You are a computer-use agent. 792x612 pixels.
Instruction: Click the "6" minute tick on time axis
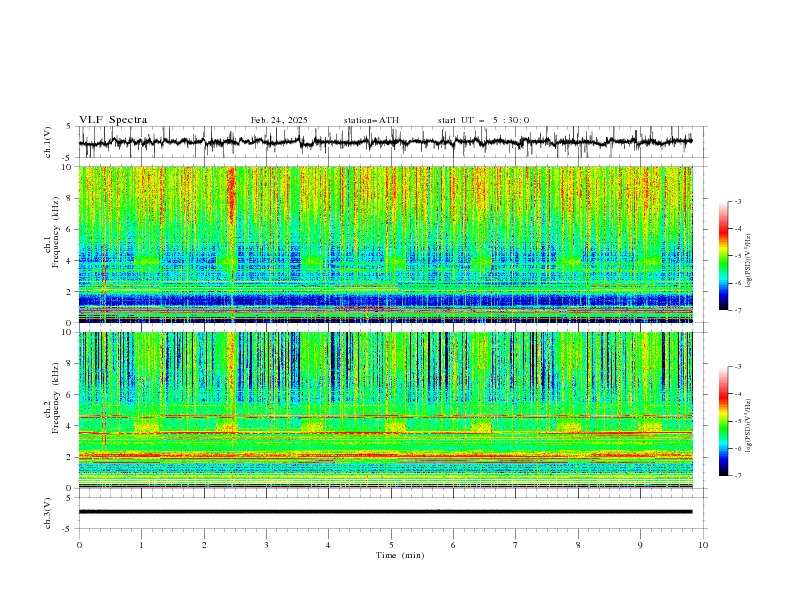pos(453,545)
